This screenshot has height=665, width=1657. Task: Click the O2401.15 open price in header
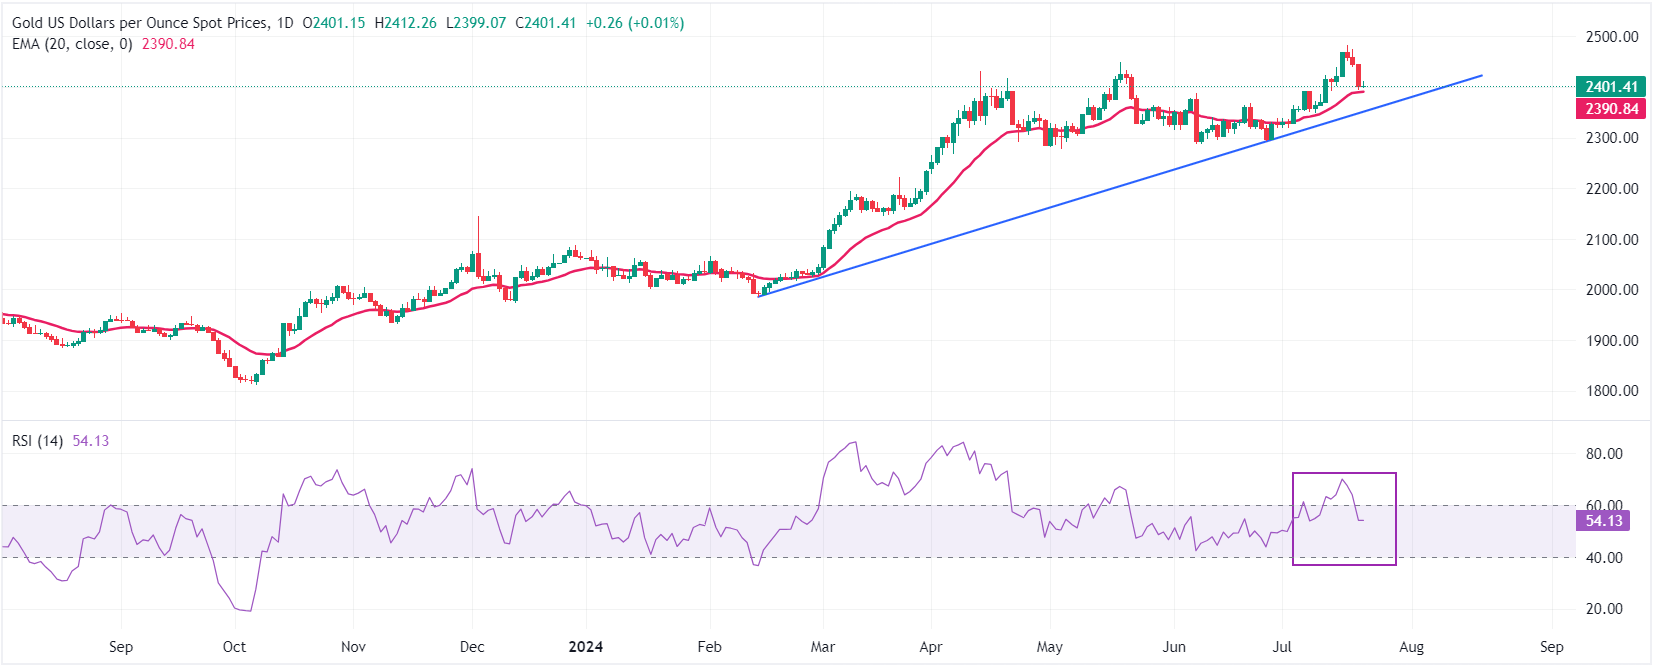point(334,23)
